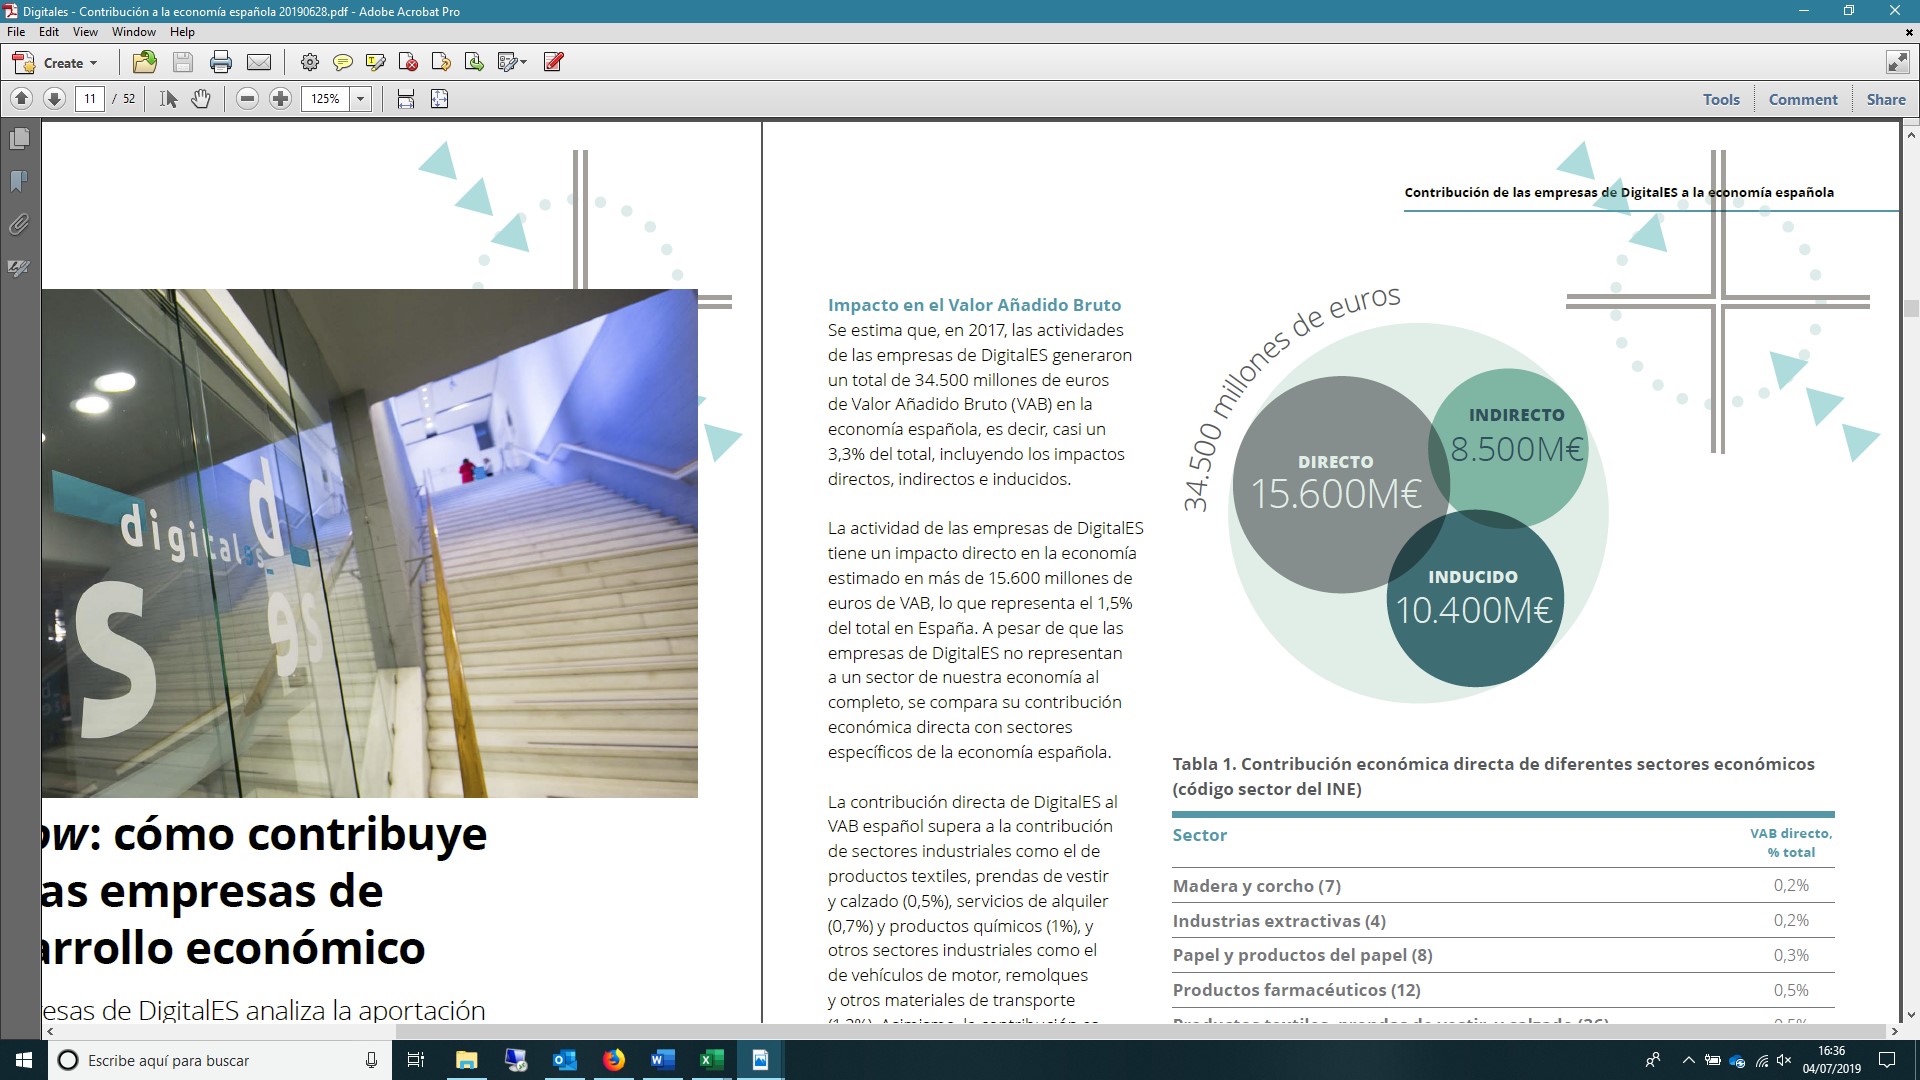Open the Help menu
Viewport: 1920px width, 1080px height.
pos(182,32)
